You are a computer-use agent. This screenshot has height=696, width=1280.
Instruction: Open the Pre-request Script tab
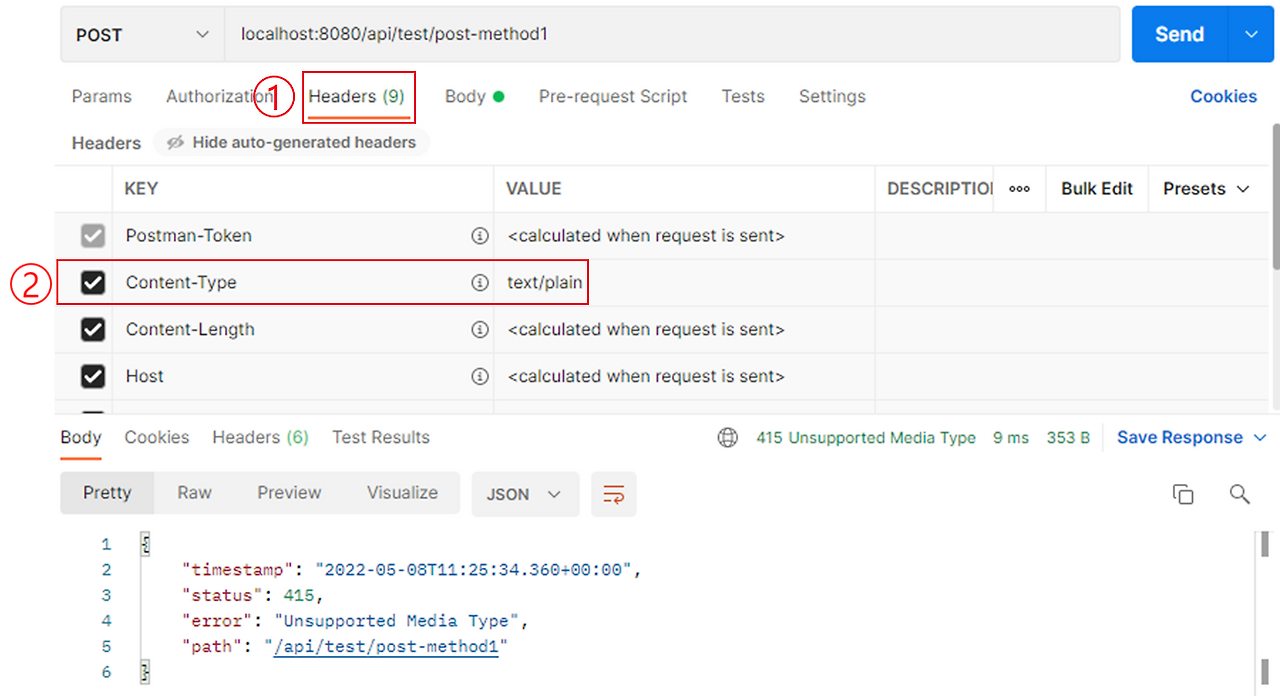pos(613,96)
